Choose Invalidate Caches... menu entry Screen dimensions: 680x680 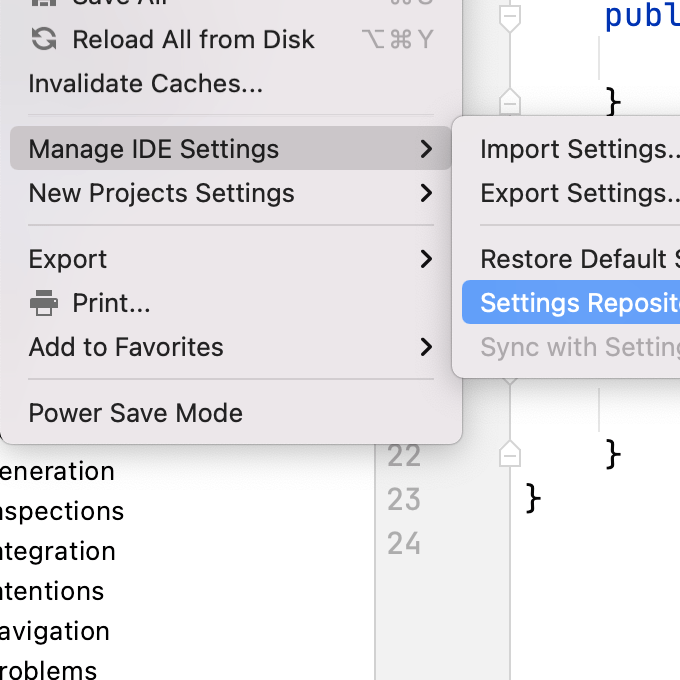click(146, 84)
